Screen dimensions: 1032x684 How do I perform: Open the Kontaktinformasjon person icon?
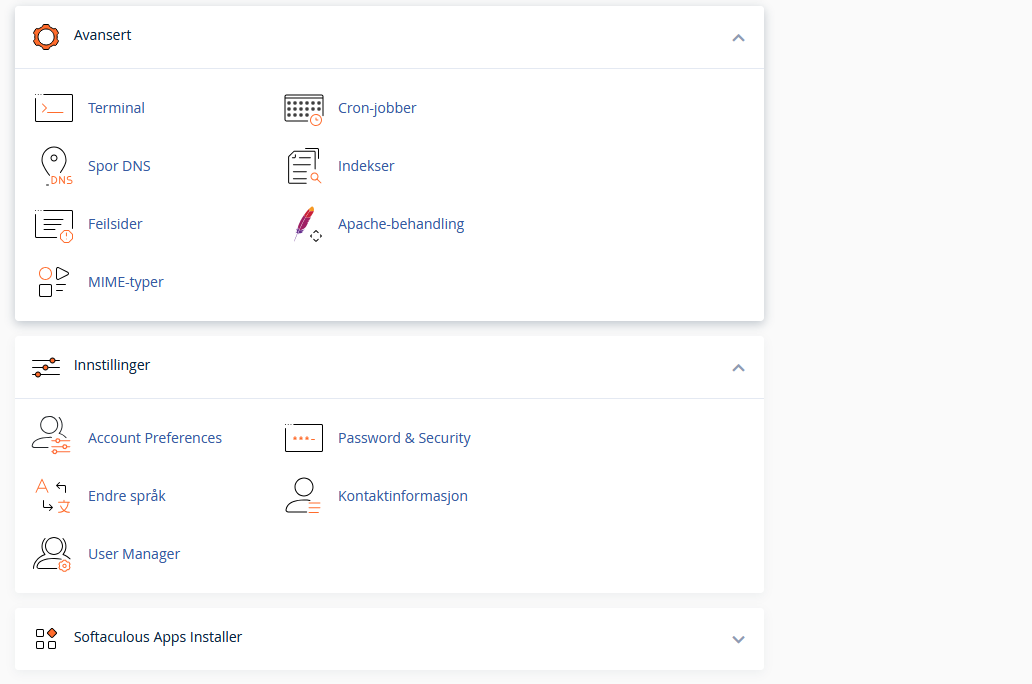pyautogui.click(x=303, y=496)
